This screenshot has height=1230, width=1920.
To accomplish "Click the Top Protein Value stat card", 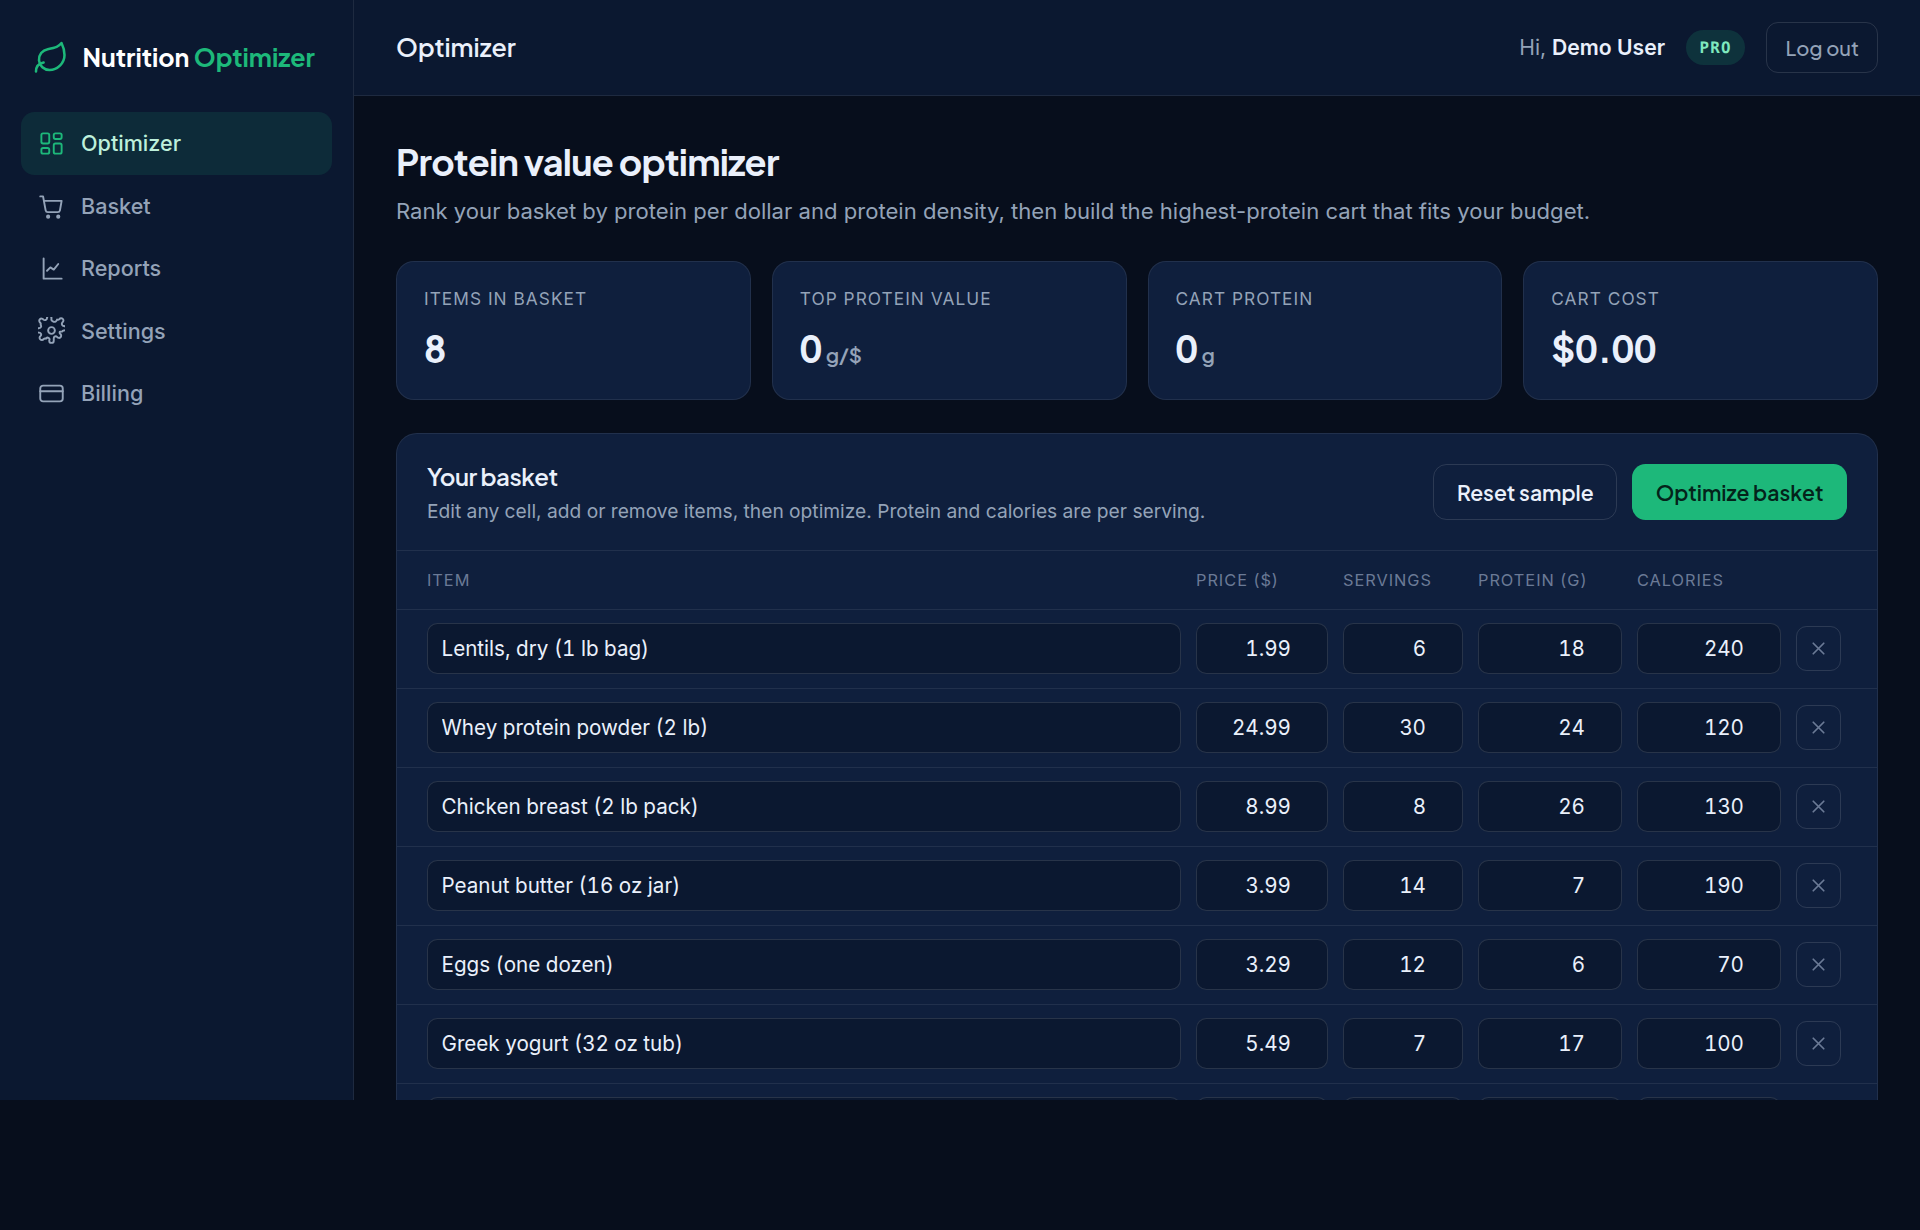I will (949, 331).
